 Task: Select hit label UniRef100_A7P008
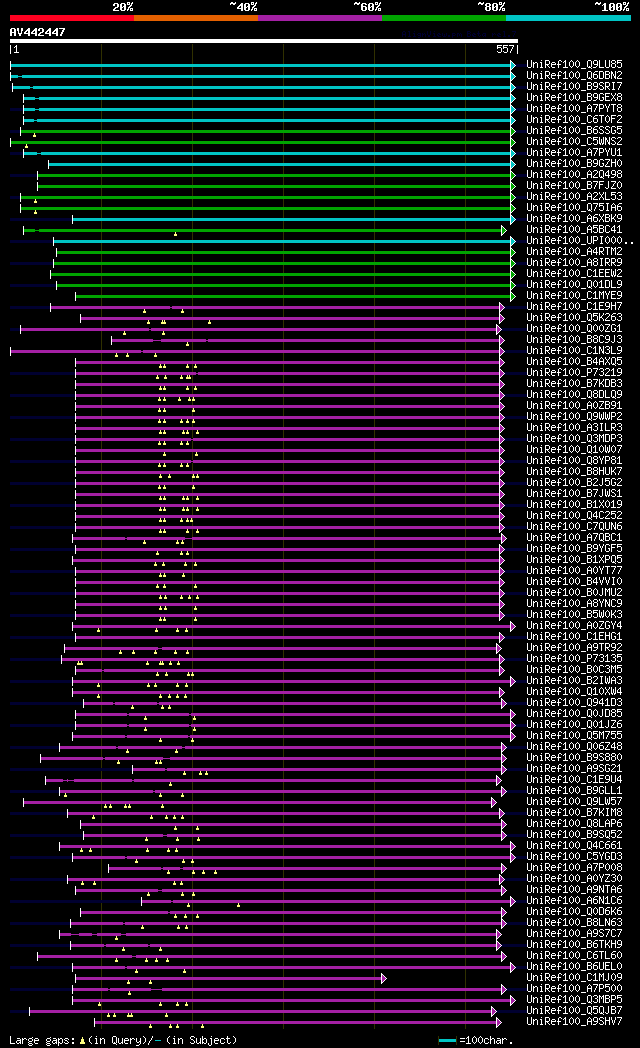(x=574, y=868)
